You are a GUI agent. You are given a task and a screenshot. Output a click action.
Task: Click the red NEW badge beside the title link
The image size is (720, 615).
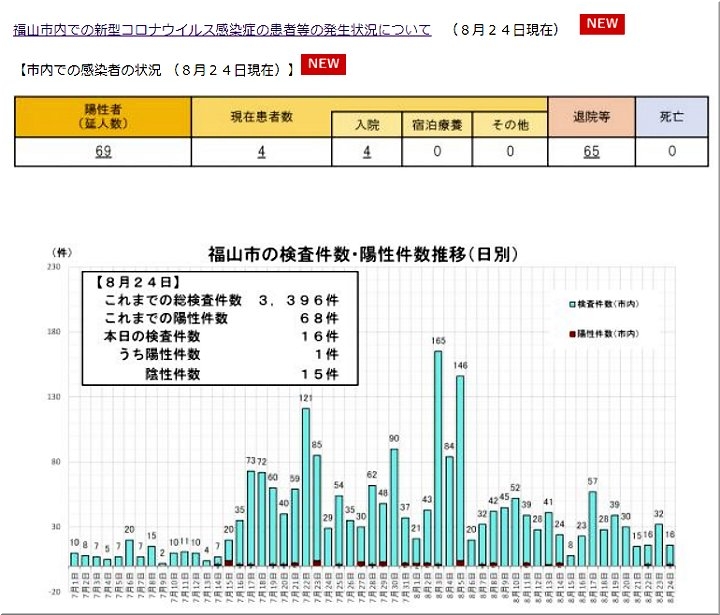point(602,24)
